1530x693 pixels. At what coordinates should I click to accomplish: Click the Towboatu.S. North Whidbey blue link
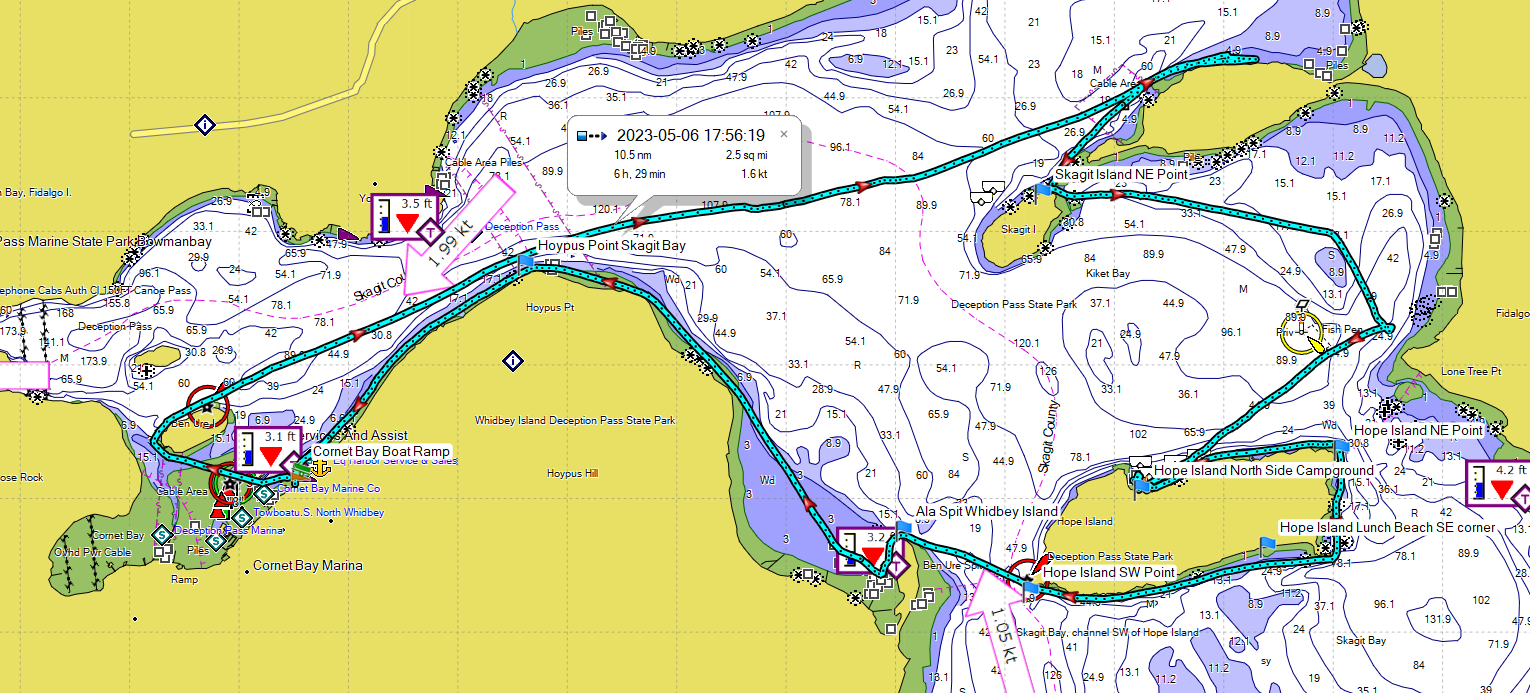318,512
